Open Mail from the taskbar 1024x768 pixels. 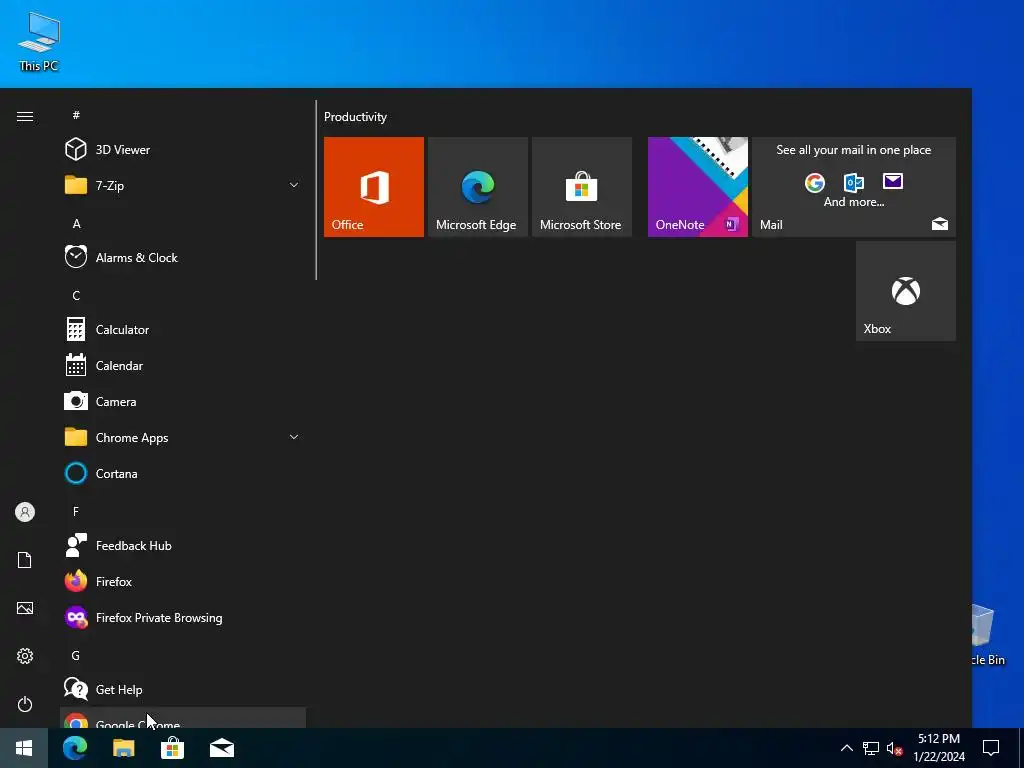click(x=221, y=748)
